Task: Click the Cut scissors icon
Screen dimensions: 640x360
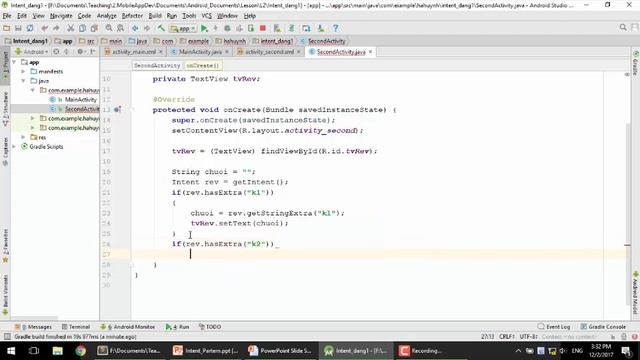Action: pyautogui.click(x=71, y=28)
